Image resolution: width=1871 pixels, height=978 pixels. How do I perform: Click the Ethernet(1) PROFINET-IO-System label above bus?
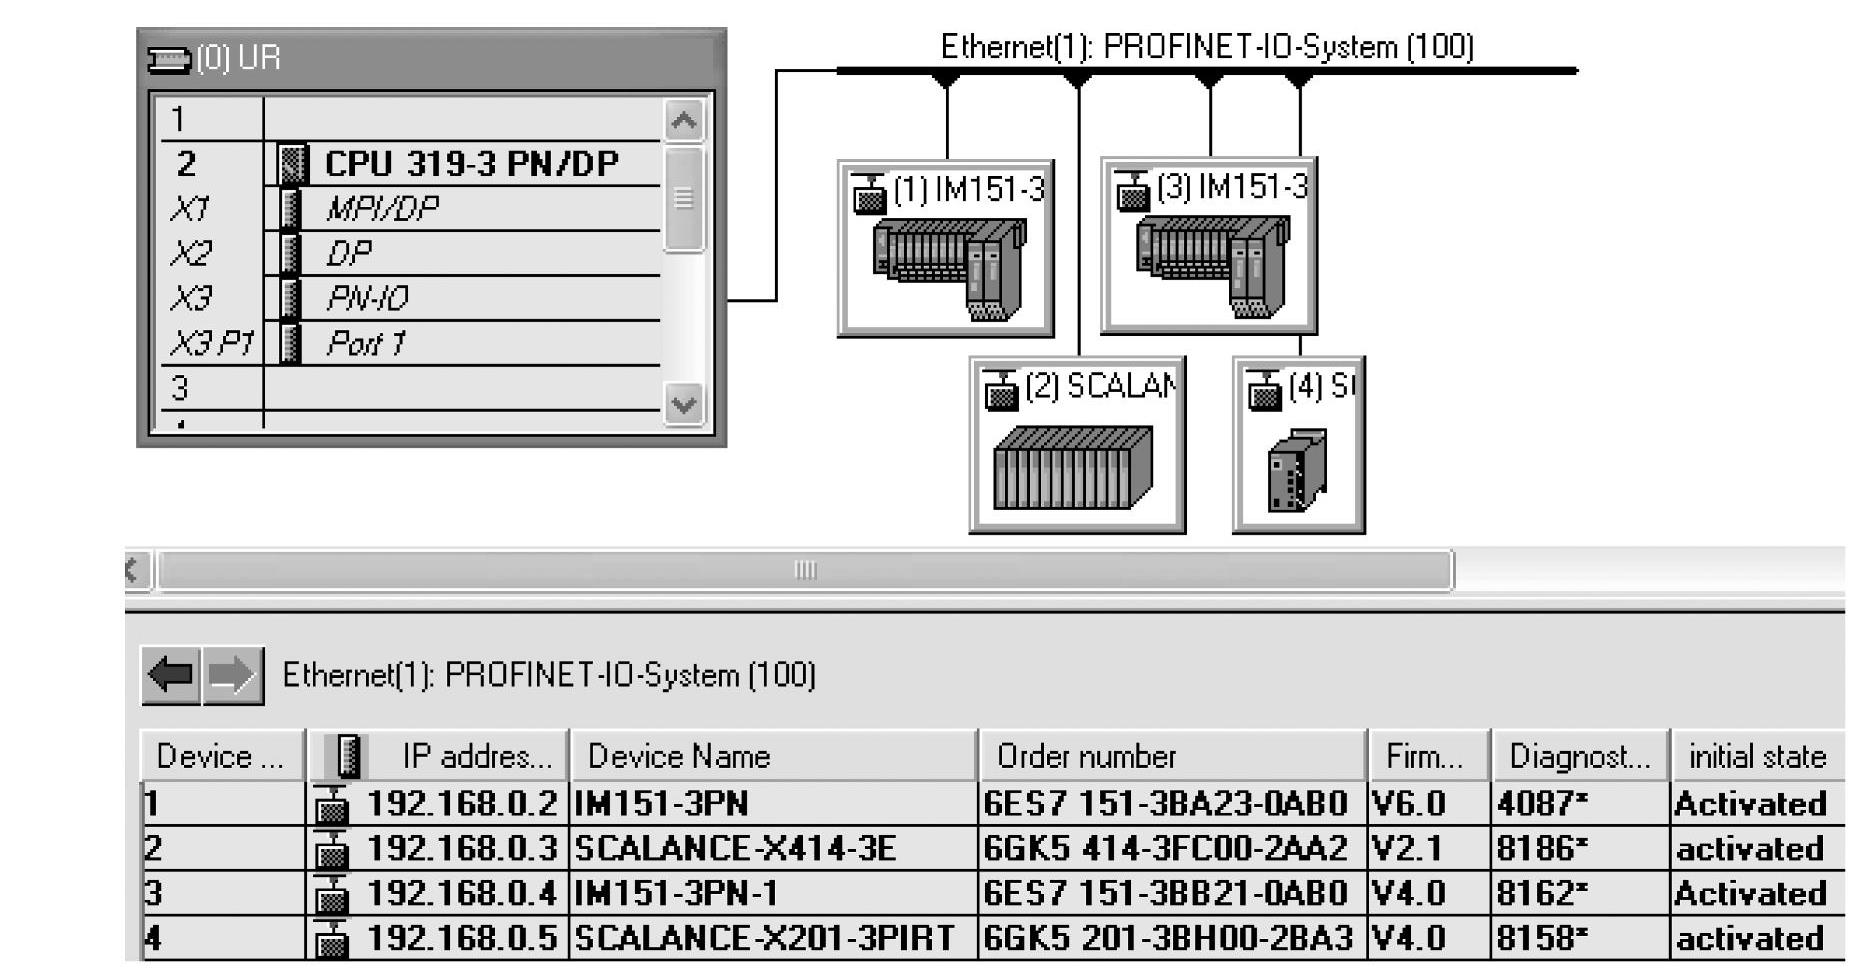click(1207, 47)
